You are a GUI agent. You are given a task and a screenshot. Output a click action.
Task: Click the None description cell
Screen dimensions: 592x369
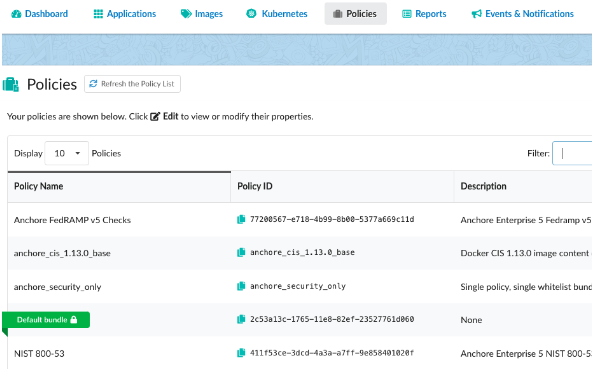(x=471, y=320)
